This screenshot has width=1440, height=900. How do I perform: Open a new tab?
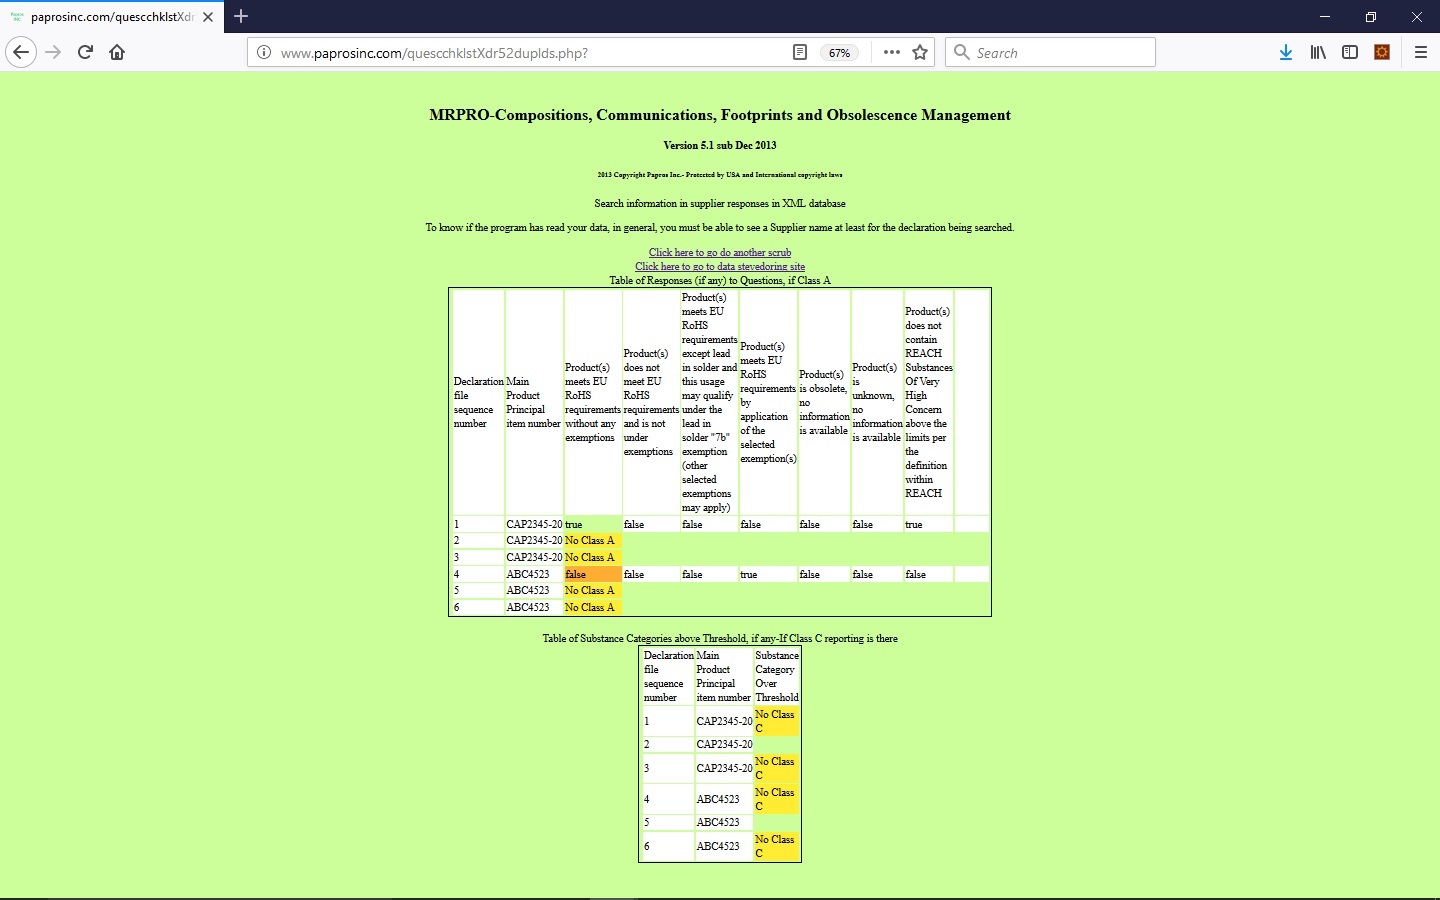(x=241, y=16)
